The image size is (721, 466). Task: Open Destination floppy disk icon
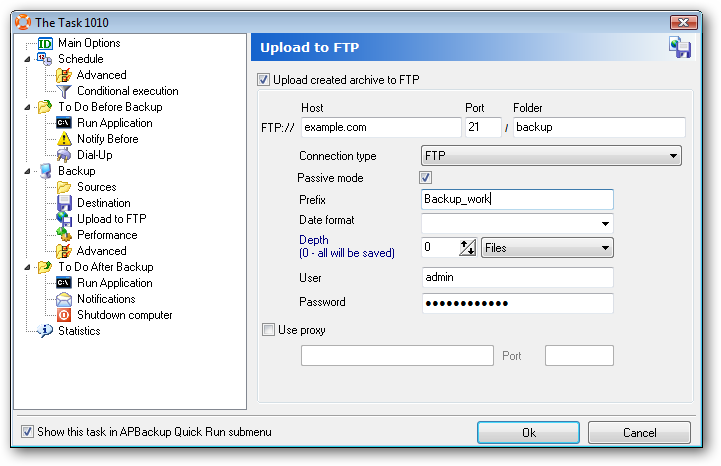click(x=64, y=203)
